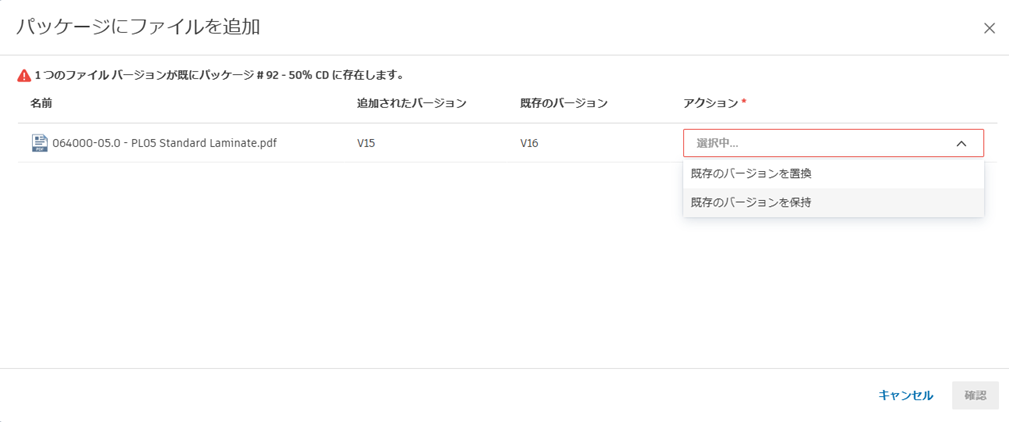Viewport: 1009px width, 422px height.
Task: Close the add files to package dialog
Action: (x=989, y=28)
